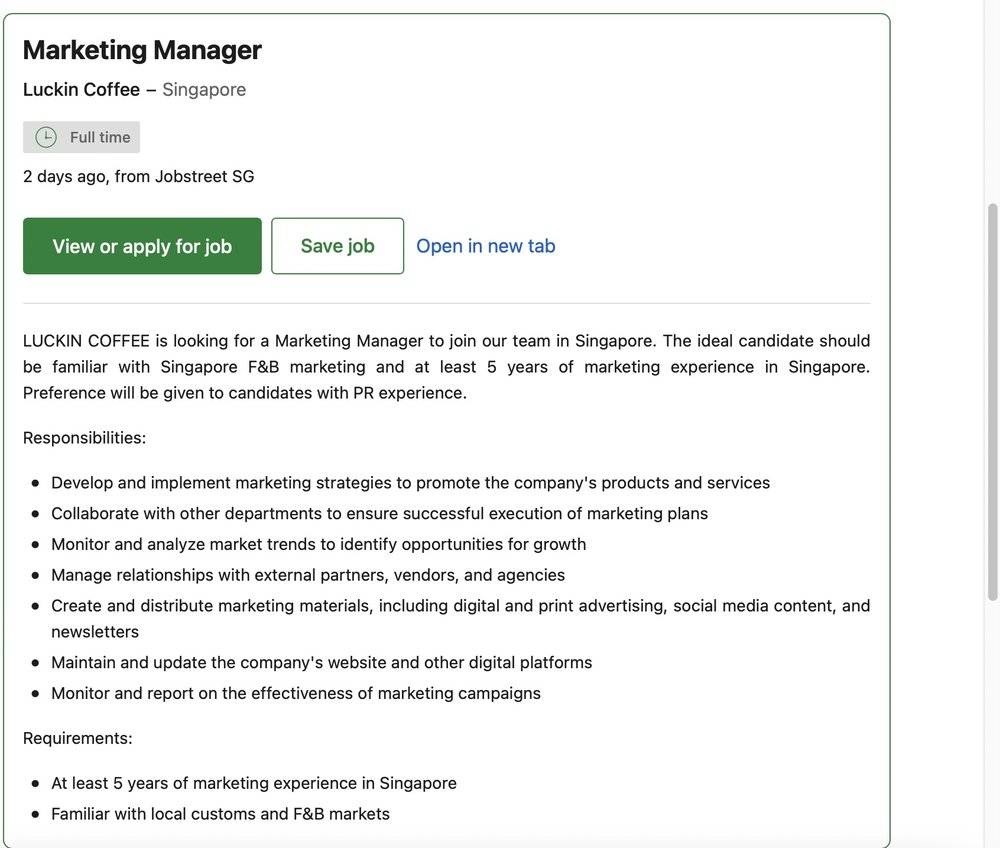This screenshot has width=1000, height=848.
Task: Click the Responsibilities heading
Action: coord(84,438)
